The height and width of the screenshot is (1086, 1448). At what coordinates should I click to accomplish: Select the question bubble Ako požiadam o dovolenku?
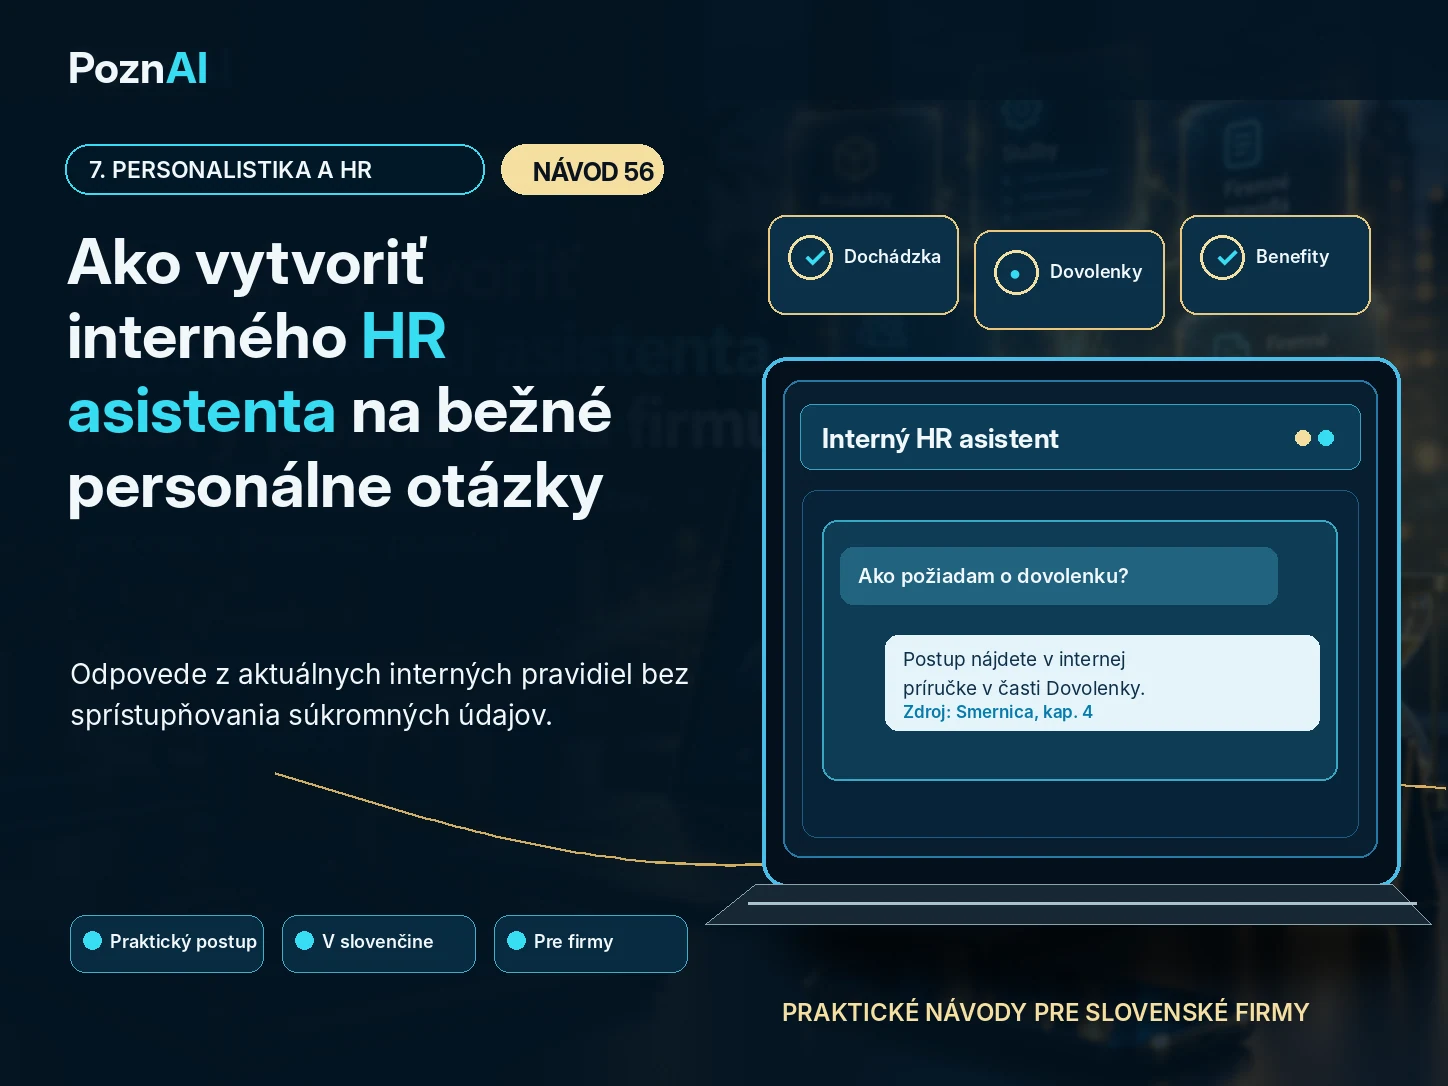[x=1058, y=576]
